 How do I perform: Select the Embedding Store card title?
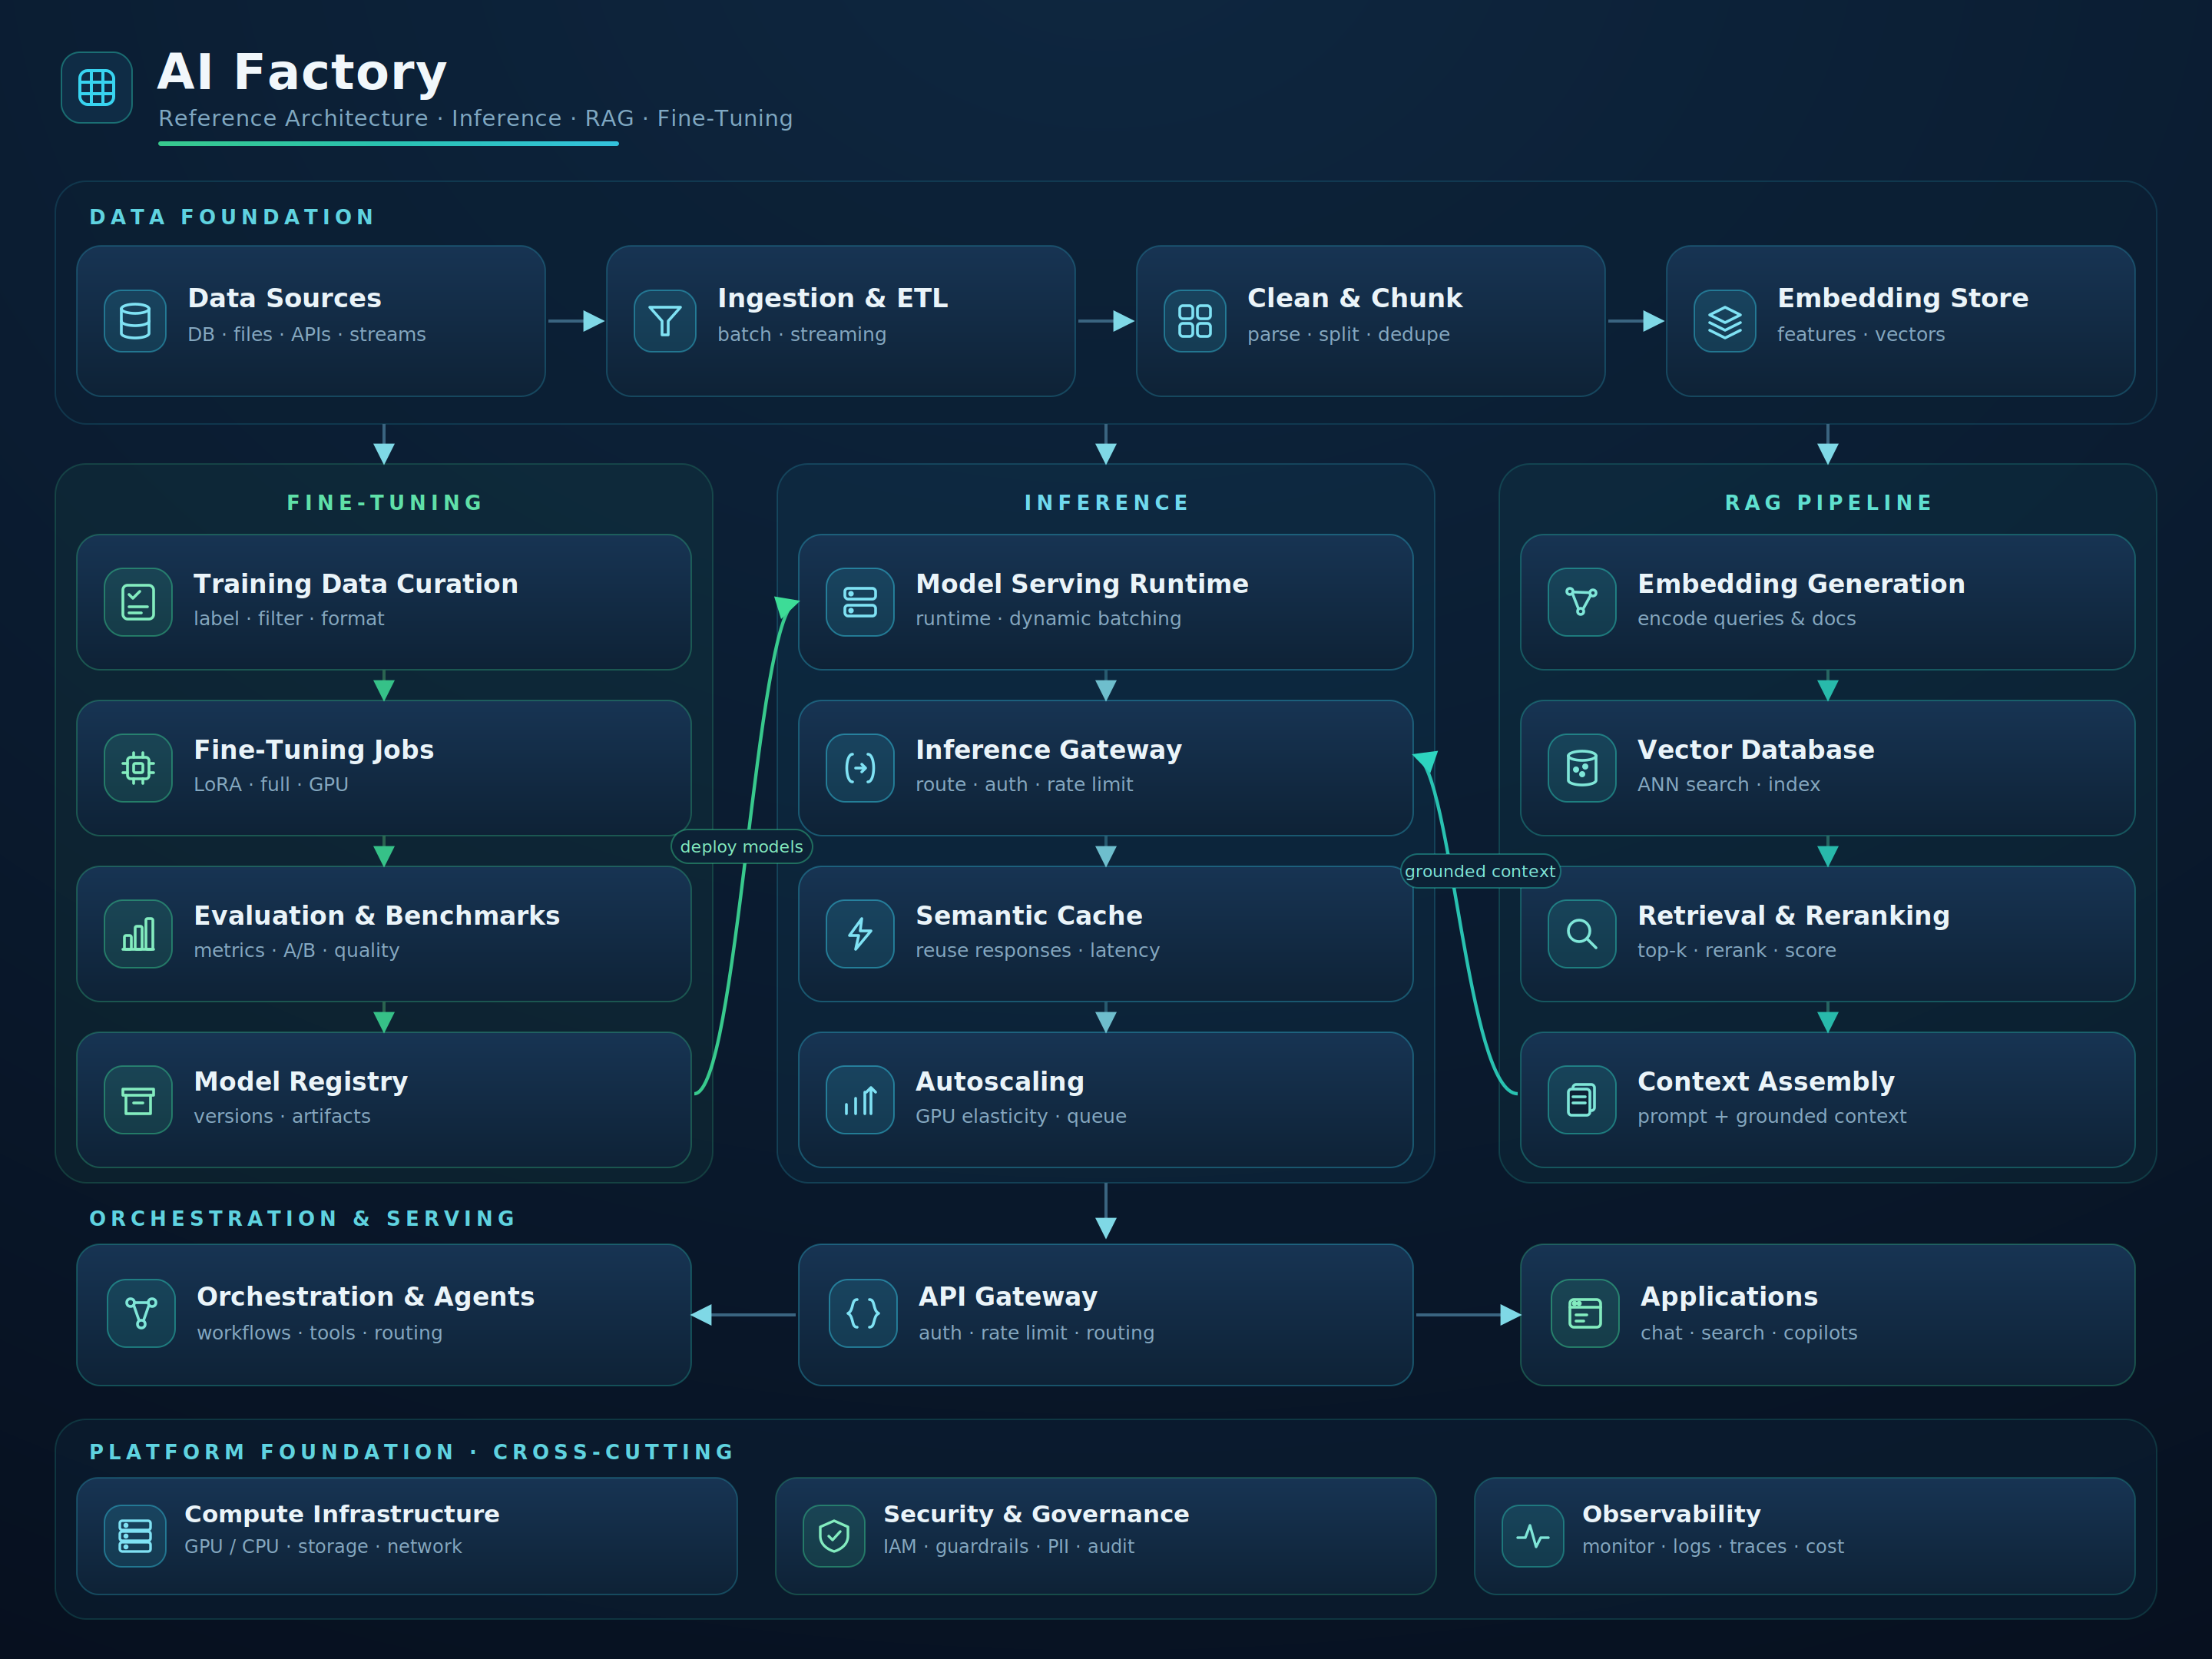click(x=1903, y=298)
